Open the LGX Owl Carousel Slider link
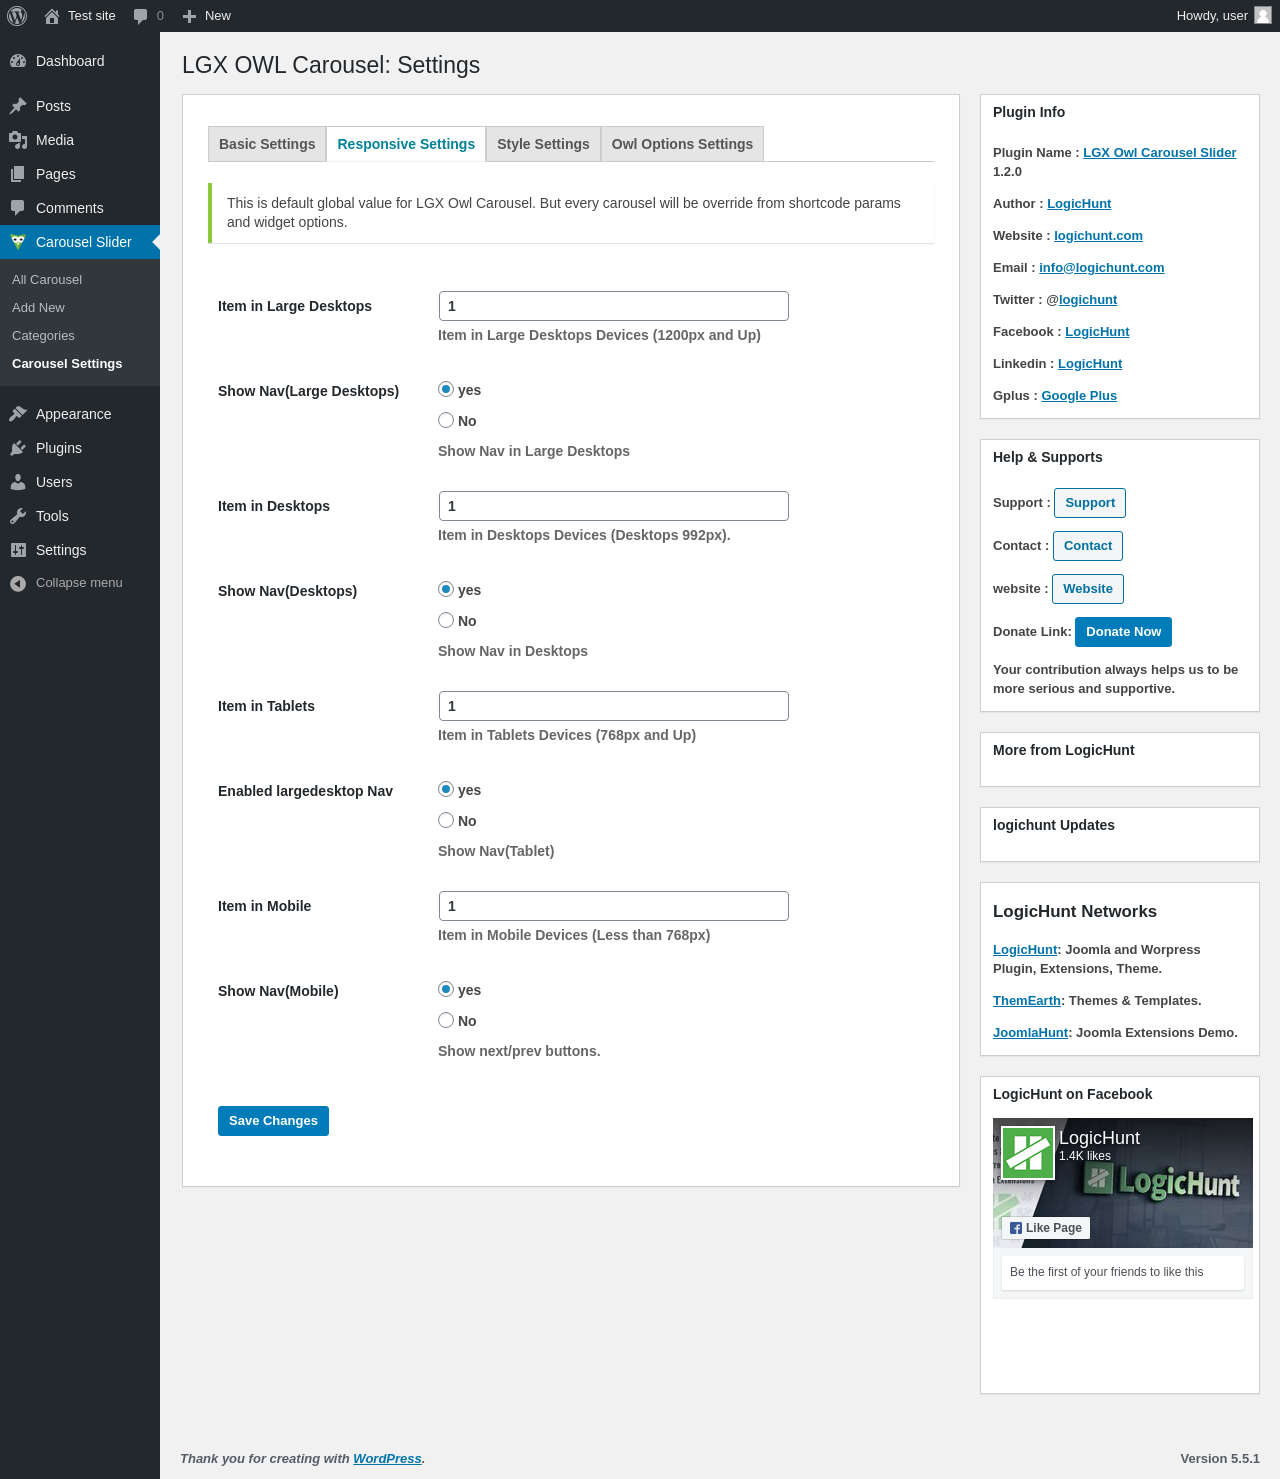This screenshot has height=1479, width=1280. pyautogui.click(x=1160, y=153)
